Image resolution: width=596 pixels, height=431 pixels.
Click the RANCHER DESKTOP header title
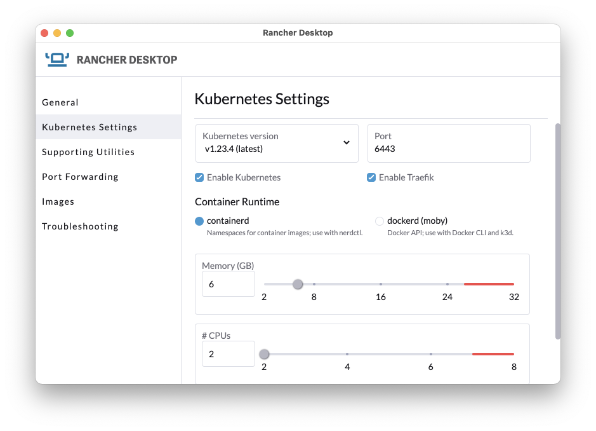coord(127,60)
